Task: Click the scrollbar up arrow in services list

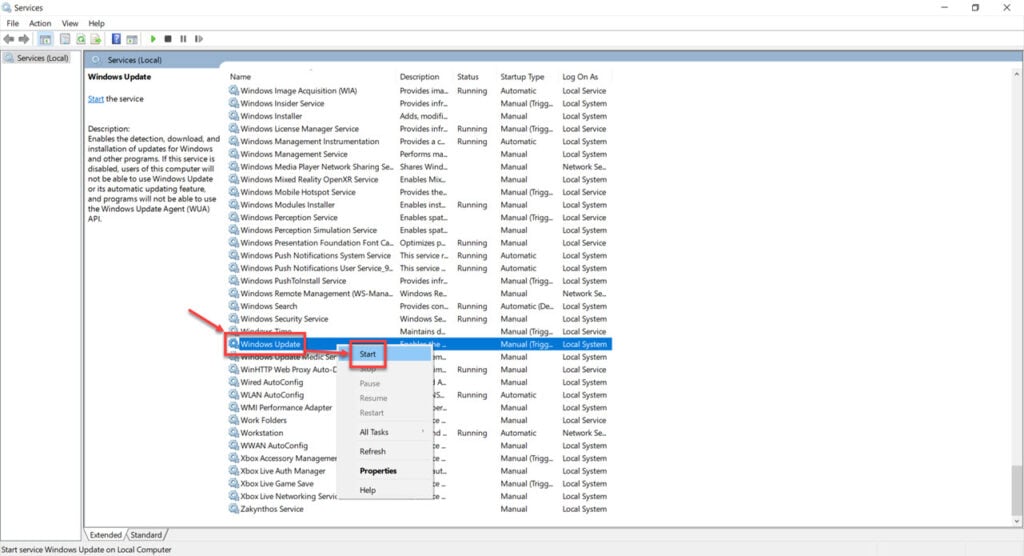Action: (x=1016, y=76)
